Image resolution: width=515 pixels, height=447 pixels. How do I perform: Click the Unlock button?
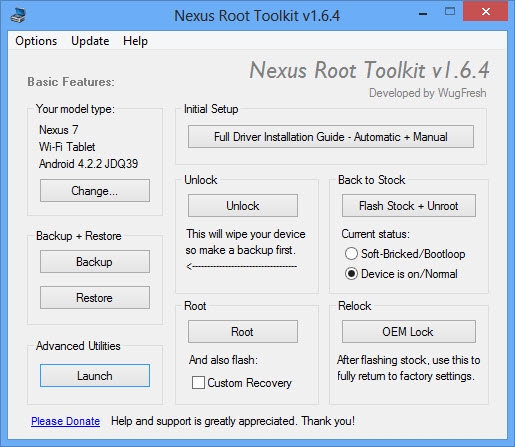[x=243, y=206]
